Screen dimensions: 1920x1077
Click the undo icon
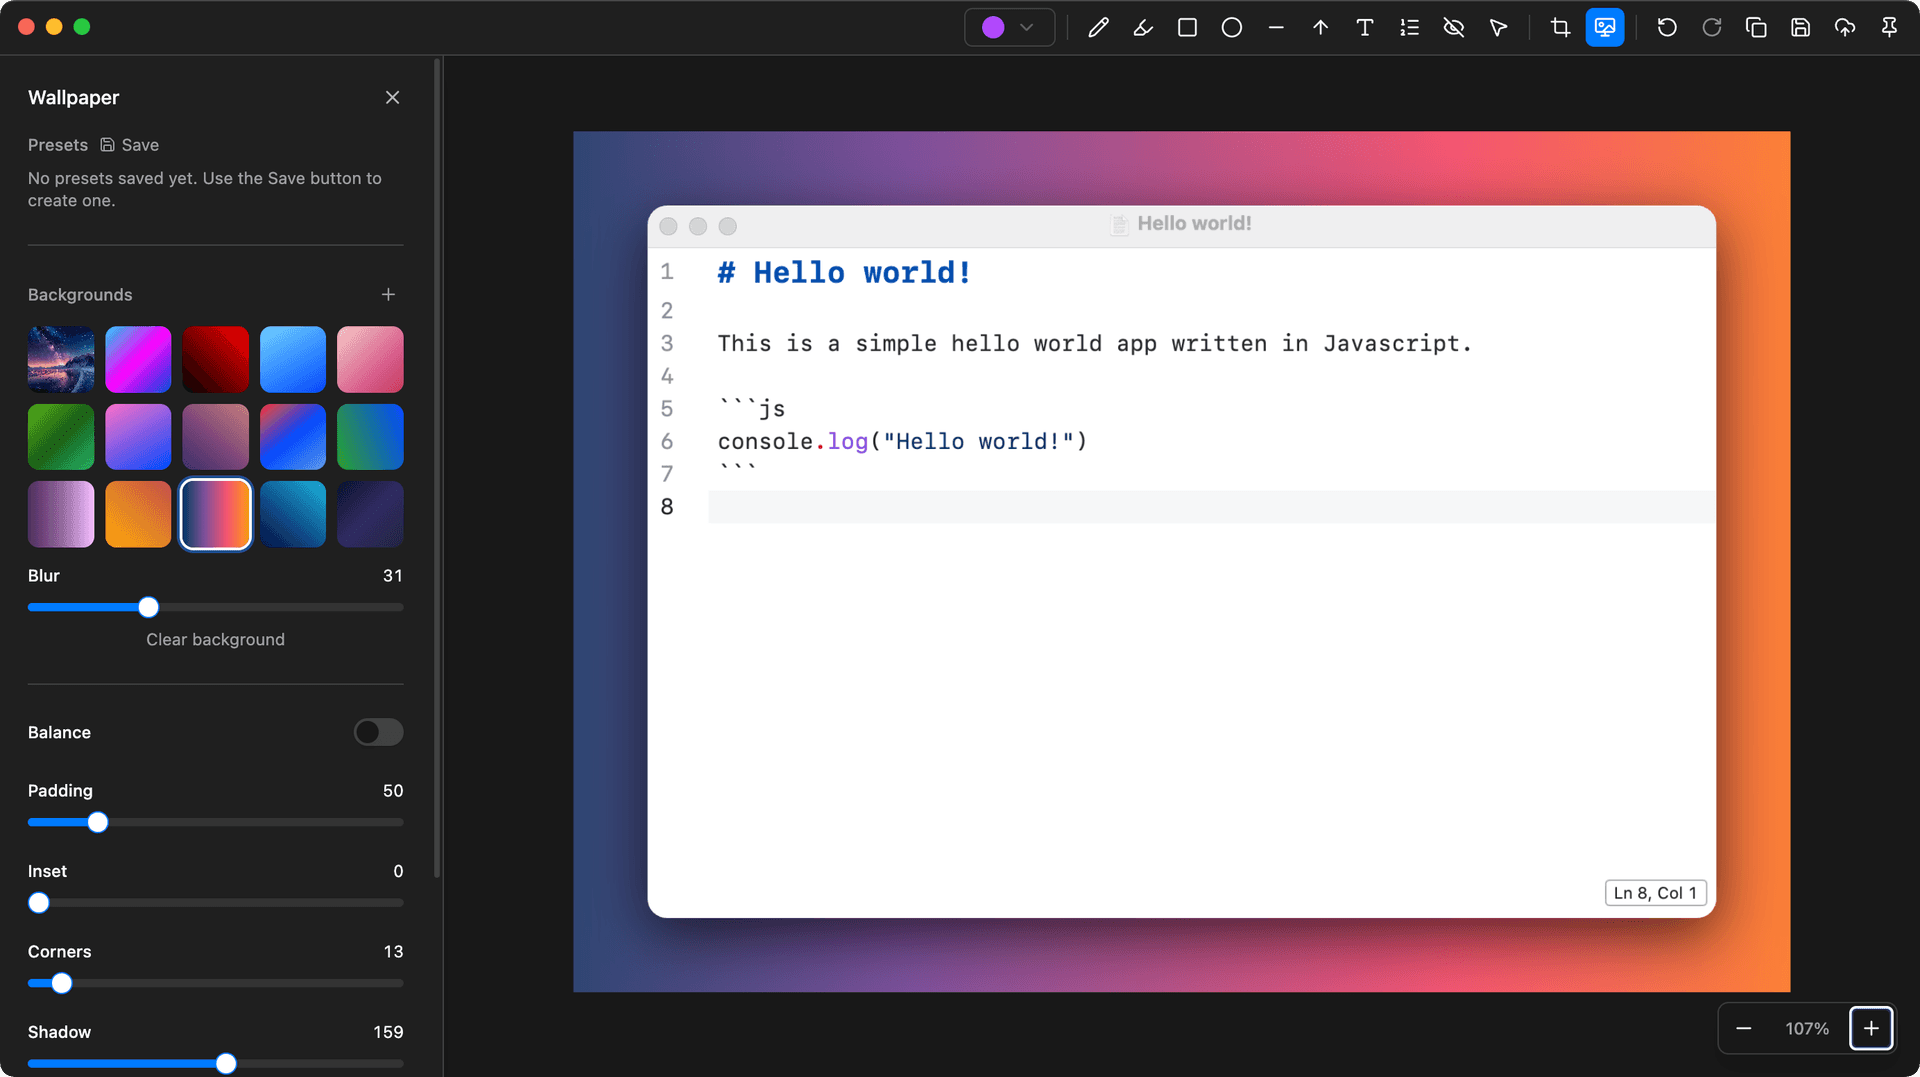[1666, 28]
